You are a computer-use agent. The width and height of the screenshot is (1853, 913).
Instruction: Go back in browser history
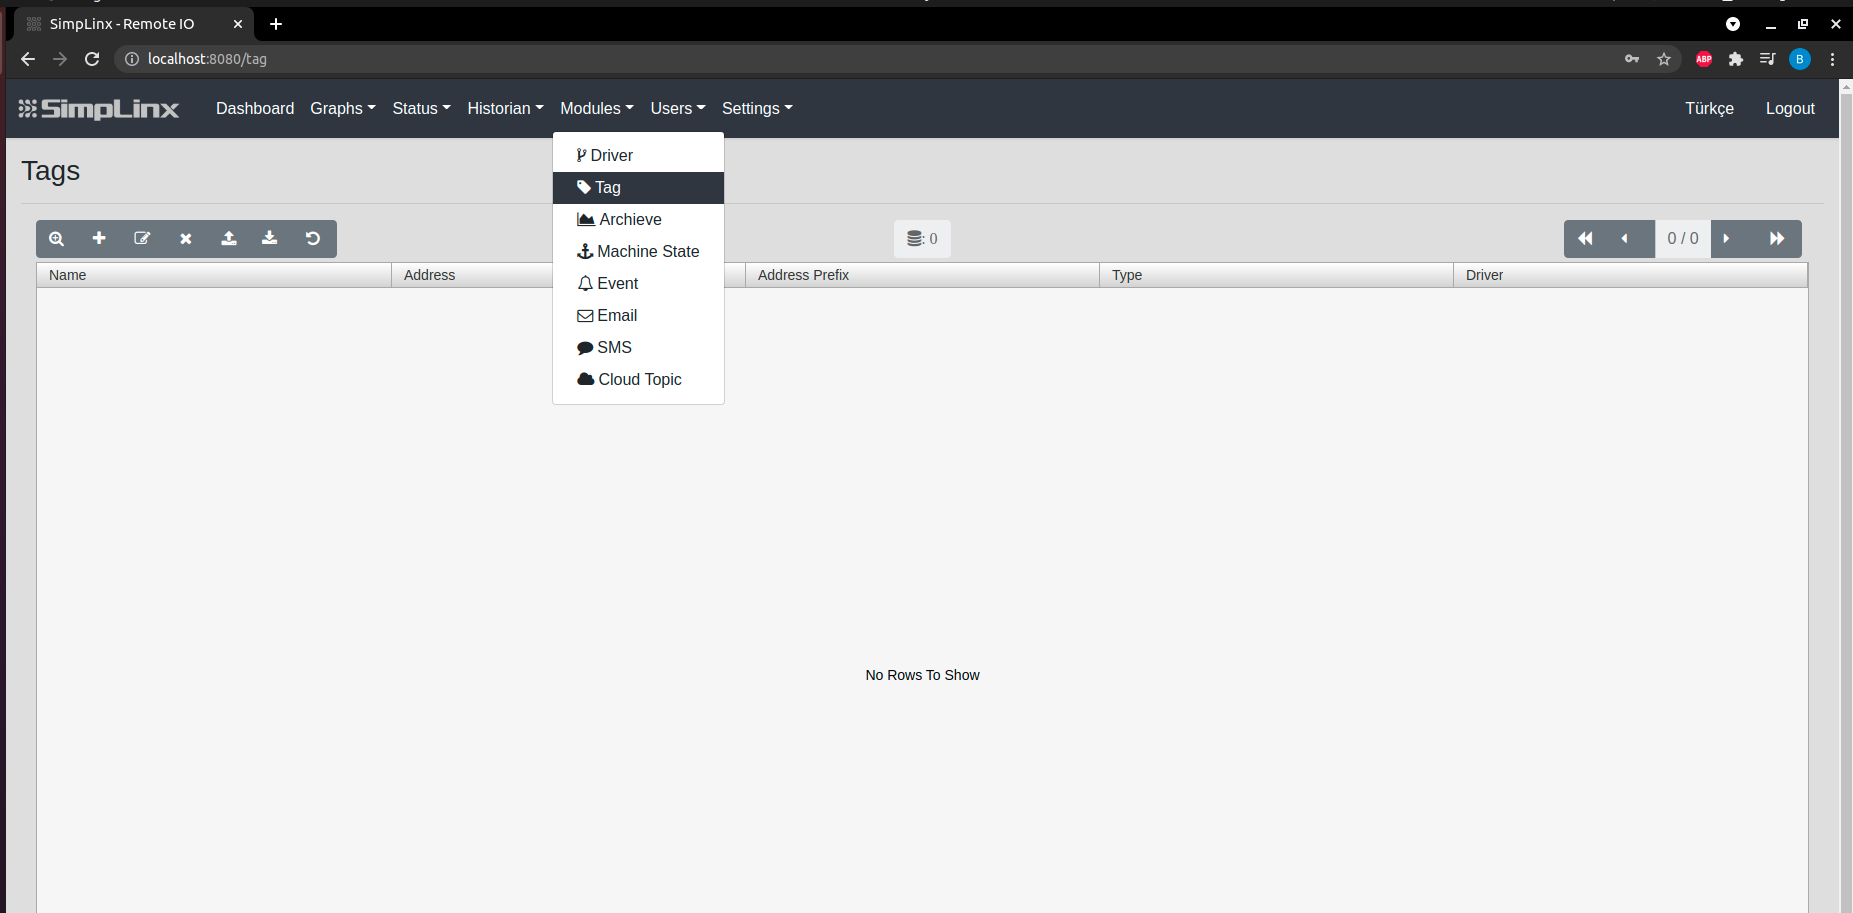(x=28, y=59)
